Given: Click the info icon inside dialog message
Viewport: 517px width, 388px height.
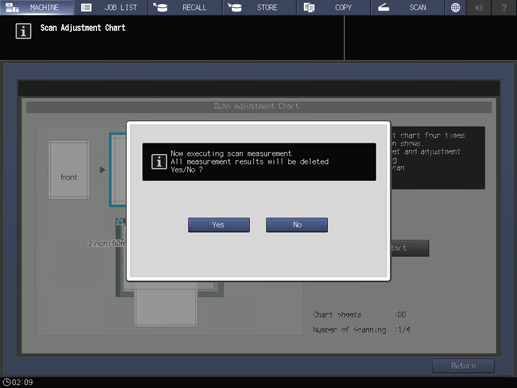Looking at the screenshot, I should point(159,162).
